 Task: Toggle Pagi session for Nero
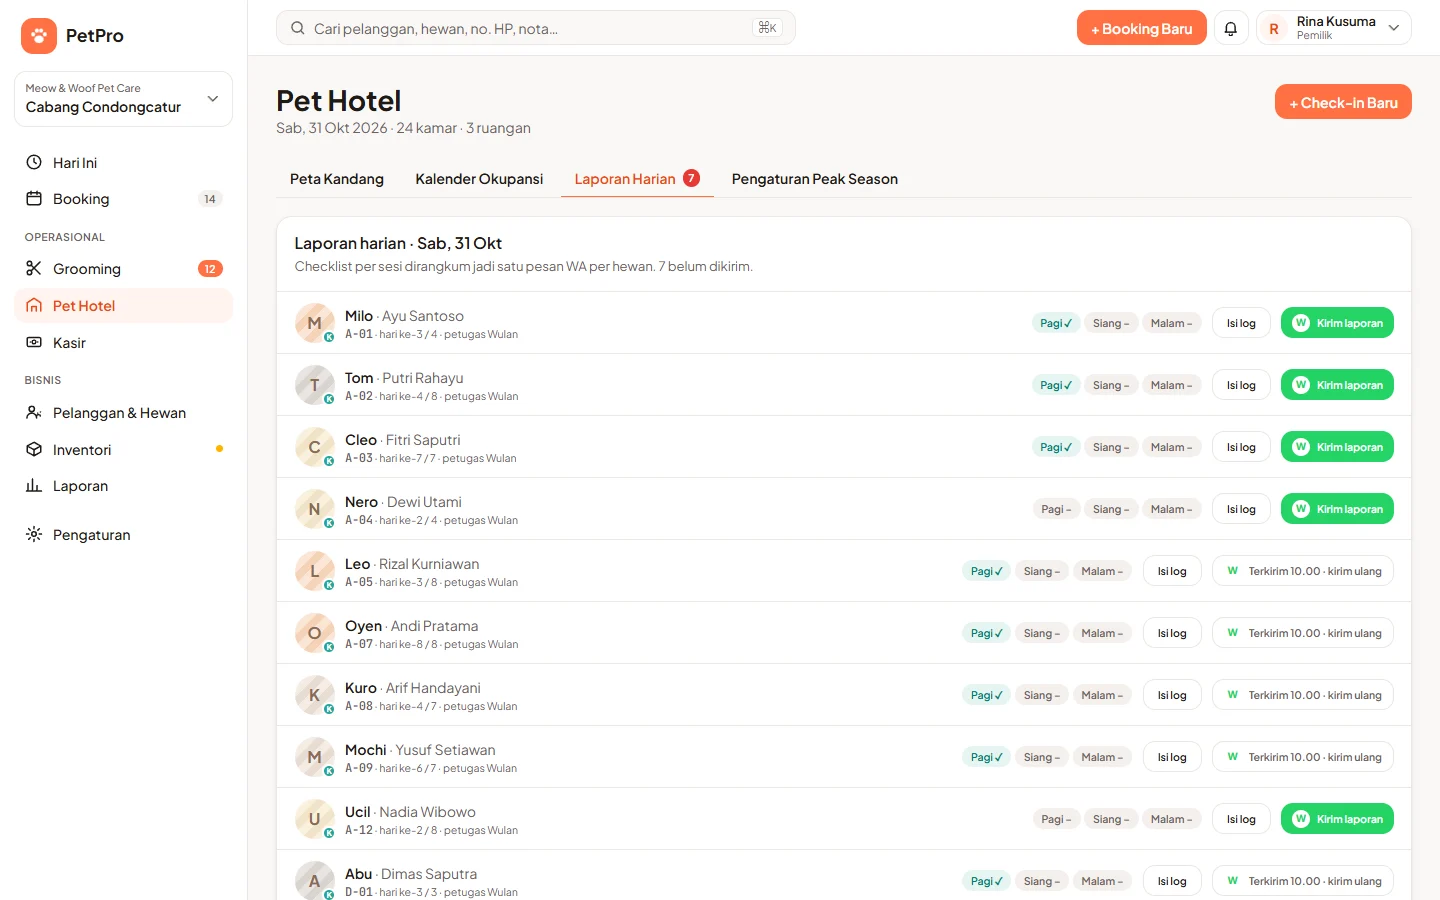1056,509
